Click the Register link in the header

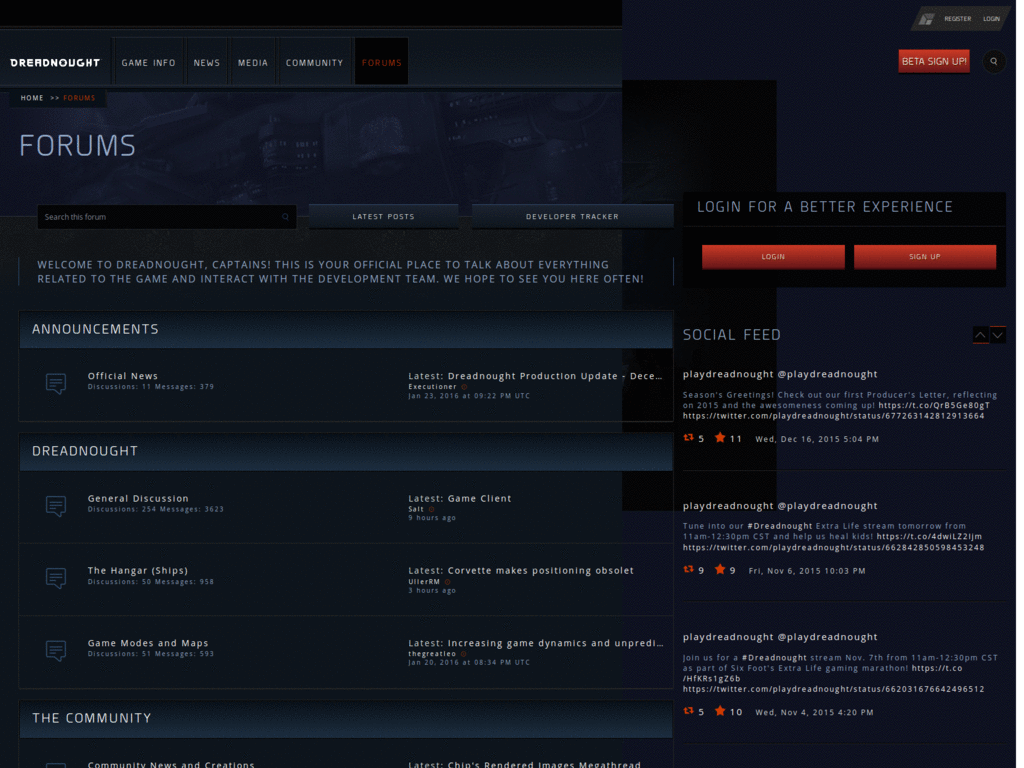coord(957,19)
